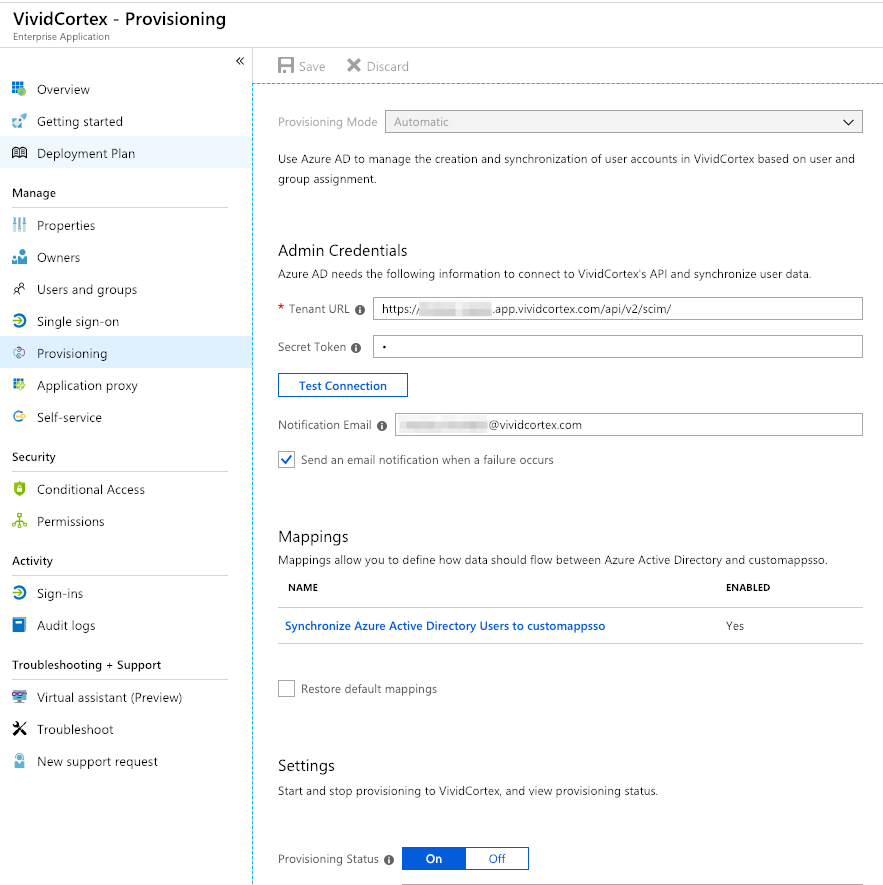Viewport: 883px width, 885px height.
Task: Click the ENABLED column header
Action: click(x=748, y=588)
